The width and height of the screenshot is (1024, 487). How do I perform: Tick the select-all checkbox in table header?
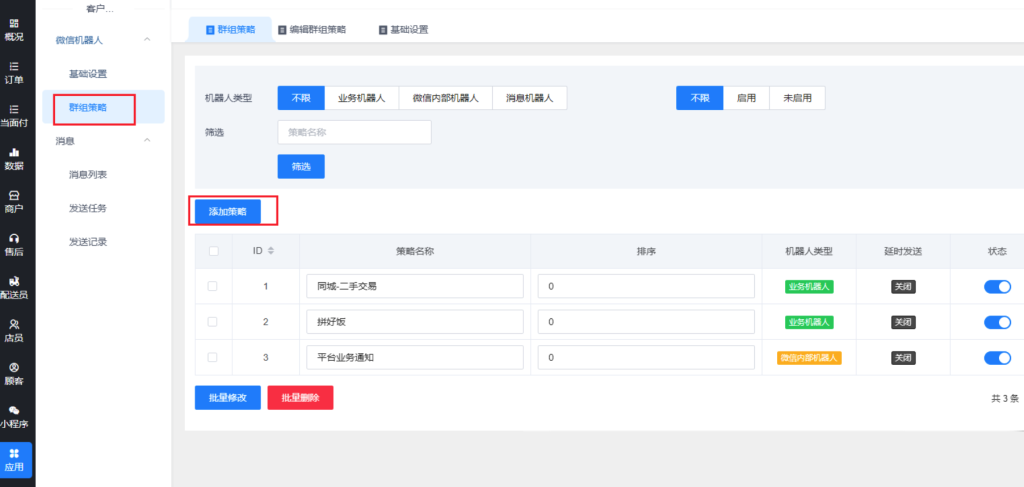click(x=212, y=251)
